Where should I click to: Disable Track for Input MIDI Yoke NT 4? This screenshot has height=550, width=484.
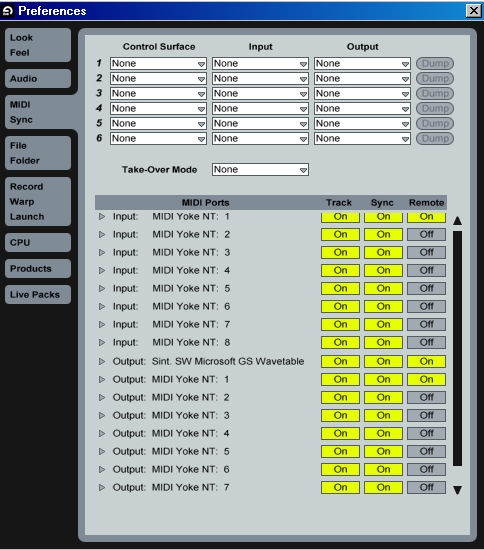pyautogui.click(x=340, y=270)
